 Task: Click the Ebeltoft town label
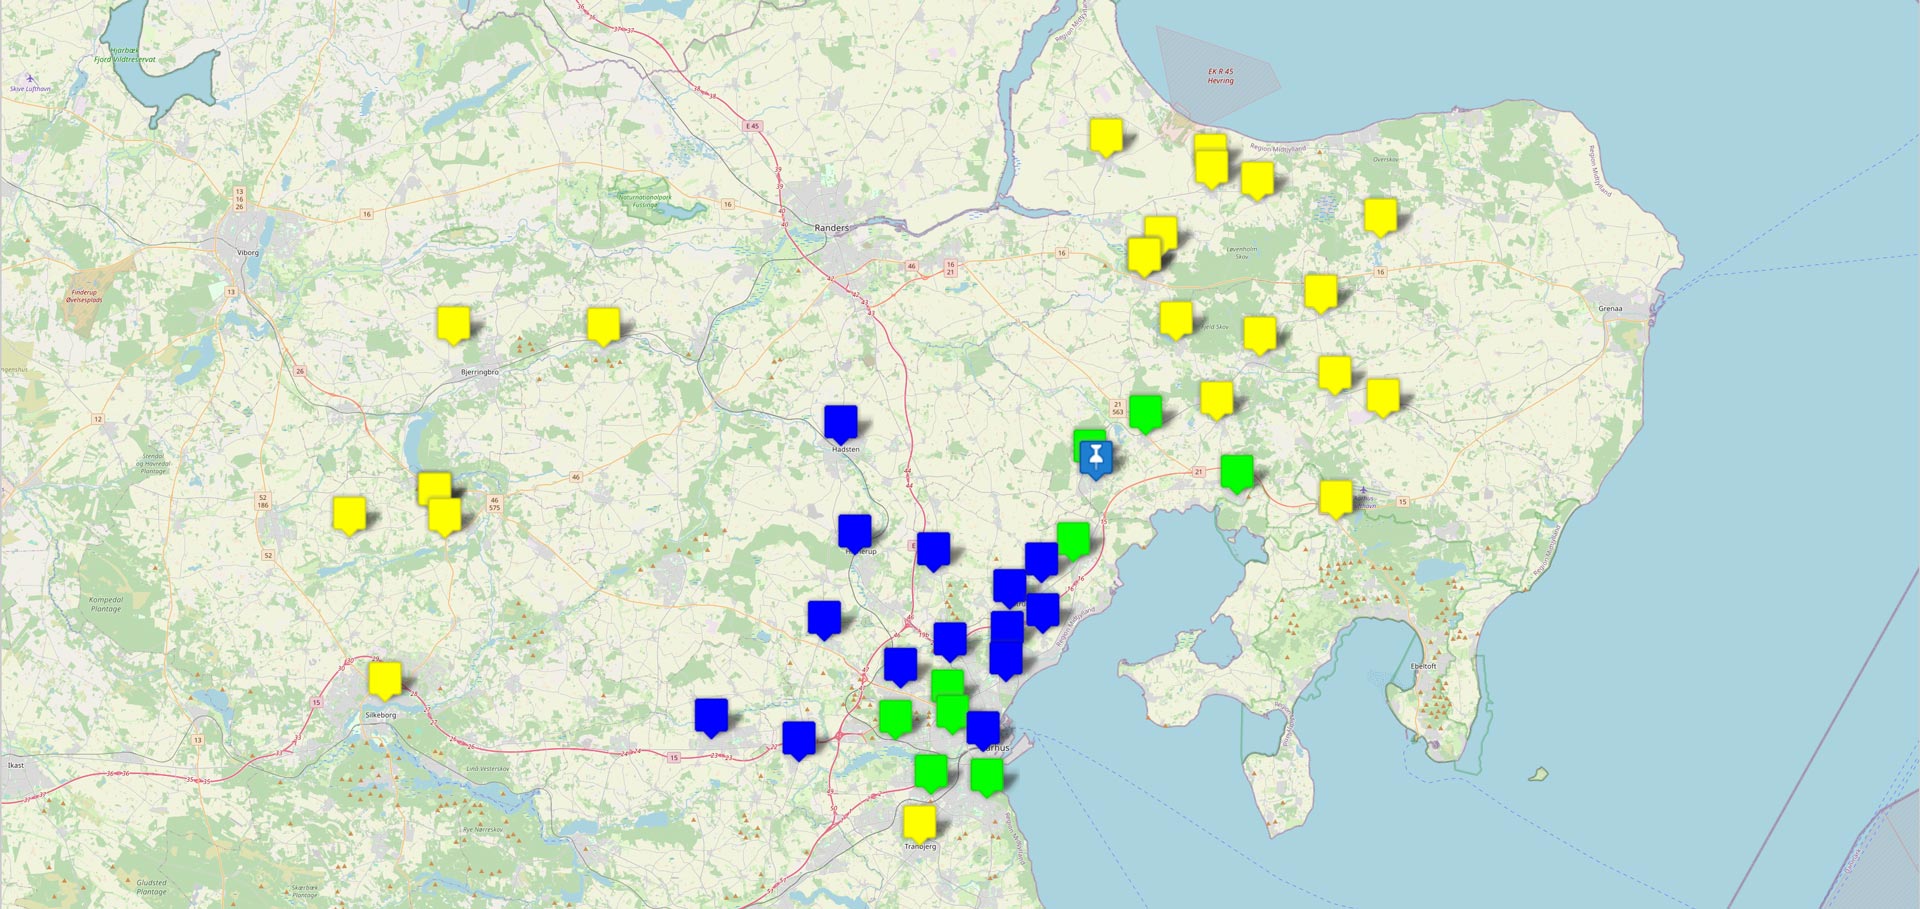coord(1423,666)
